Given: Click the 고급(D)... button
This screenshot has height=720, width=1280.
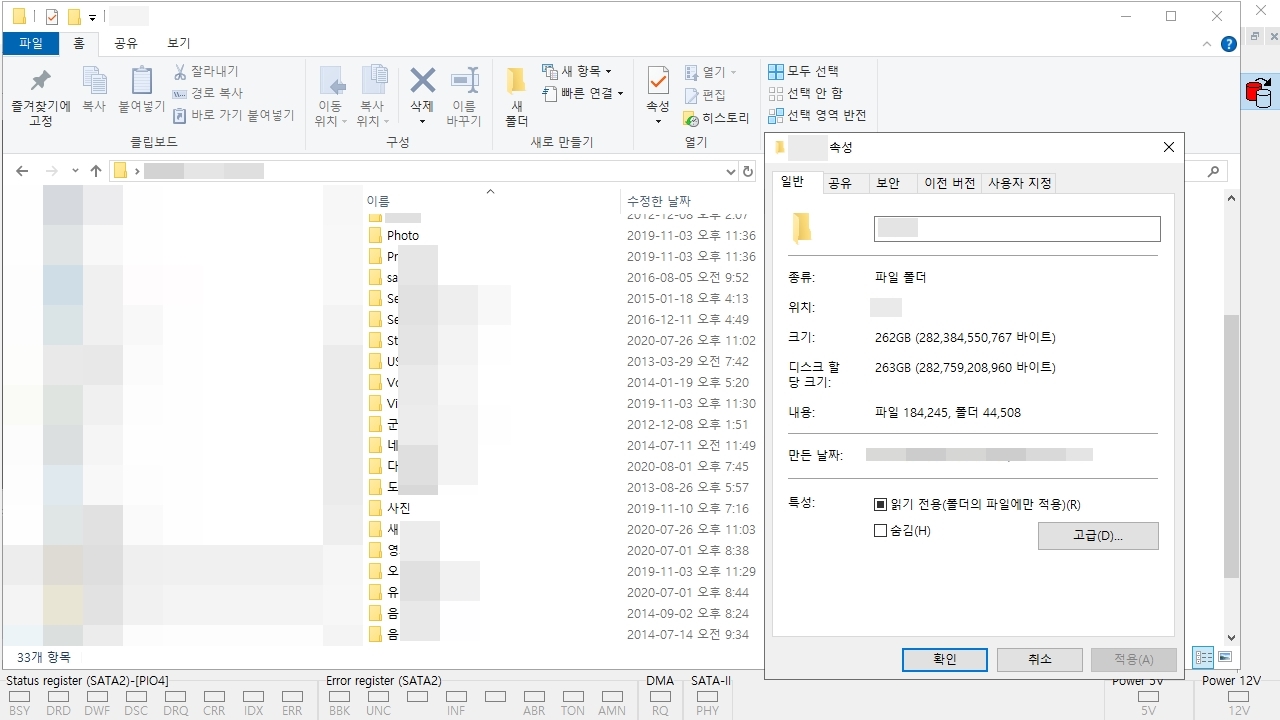Looking at the screenshot, I should tap(1098, 536).
